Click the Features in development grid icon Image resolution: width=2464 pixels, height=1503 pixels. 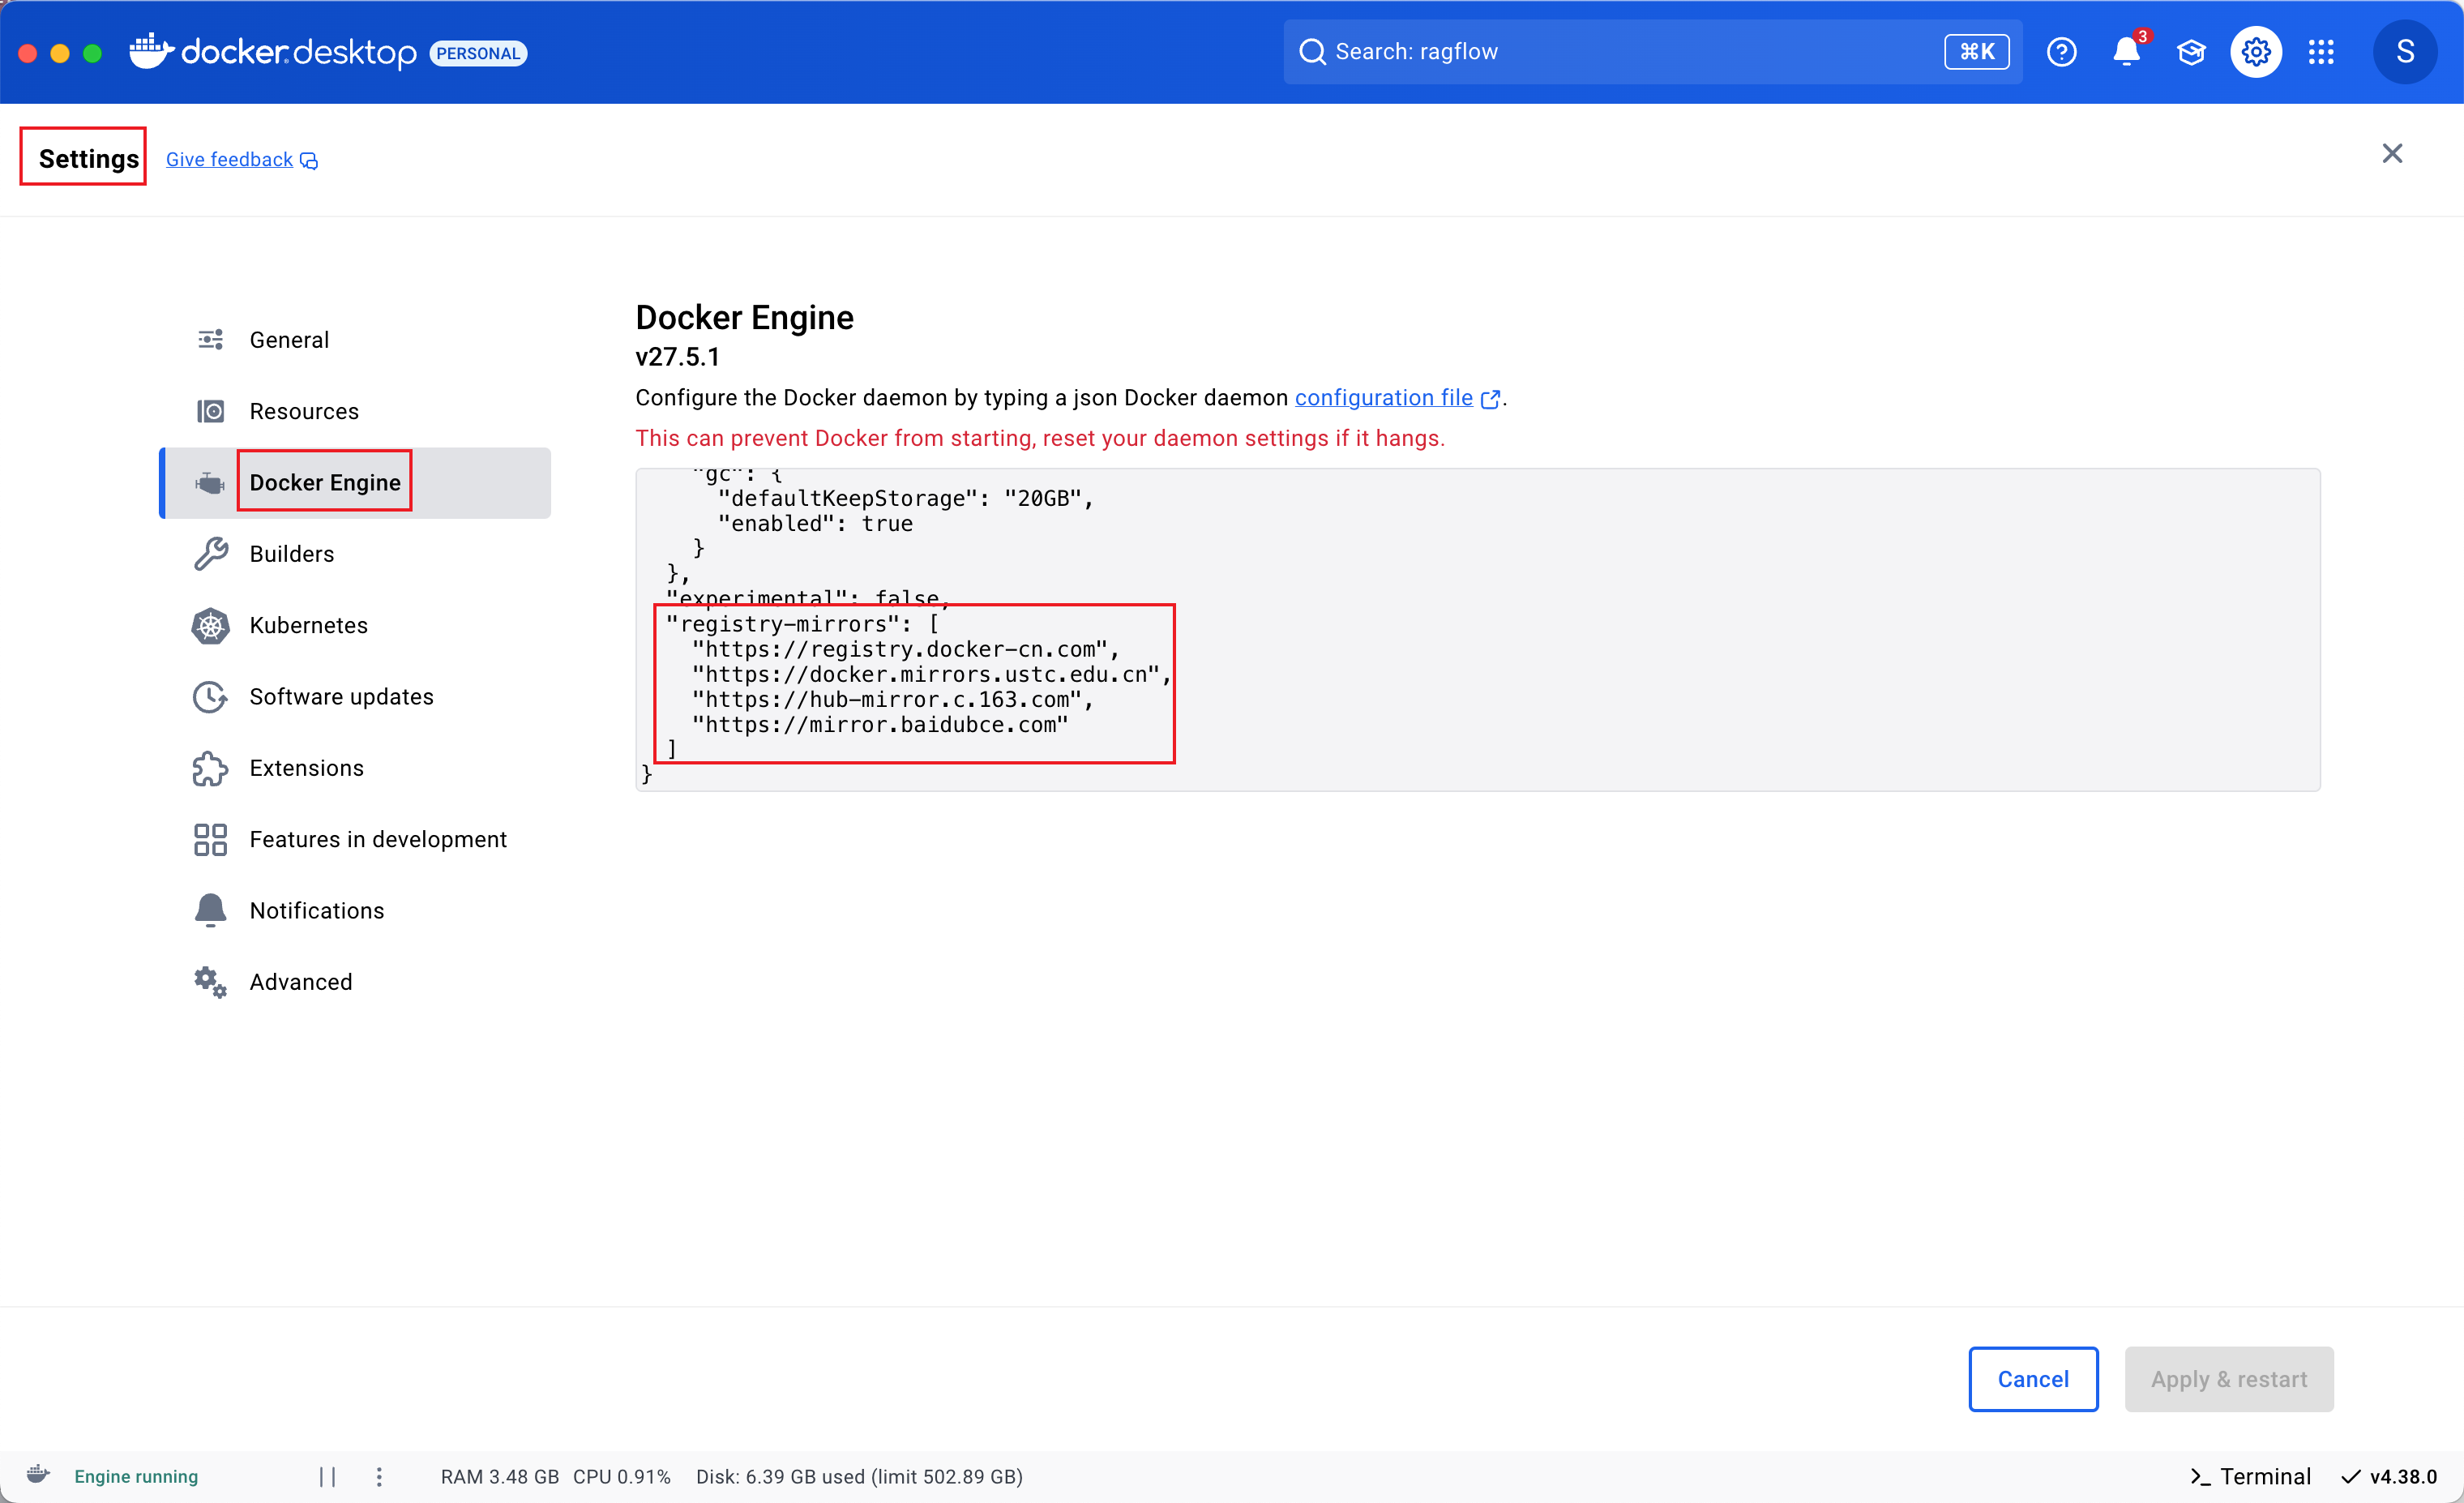(x=211, y=840)
